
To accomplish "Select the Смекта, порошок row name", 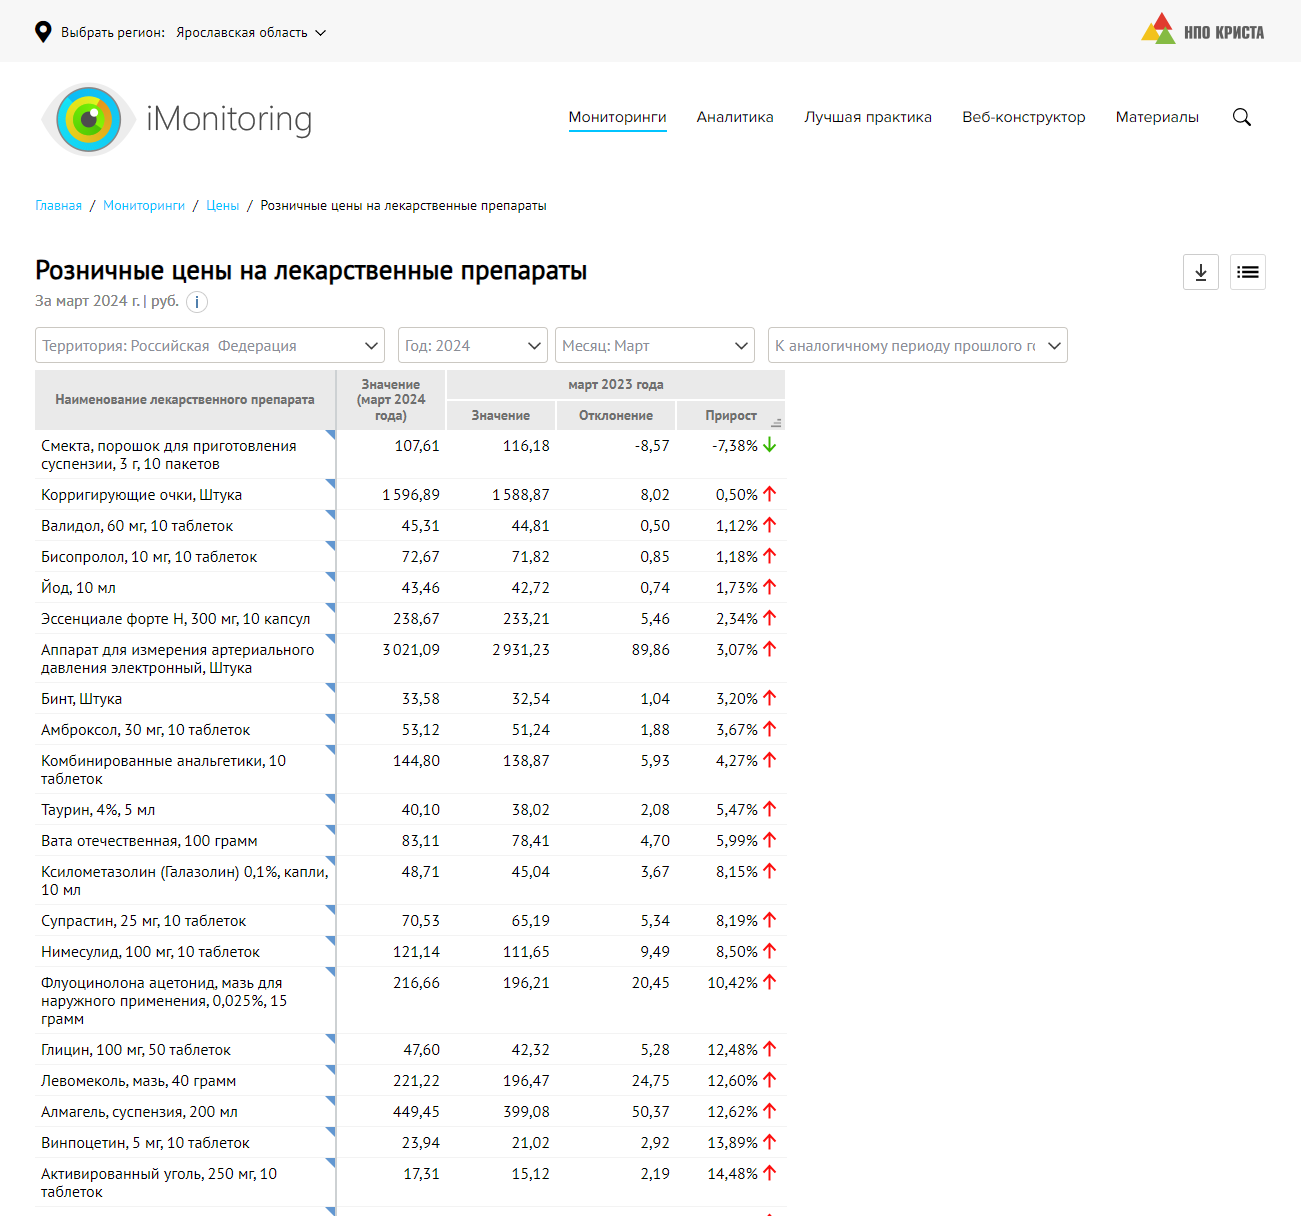I will point(169,455).
